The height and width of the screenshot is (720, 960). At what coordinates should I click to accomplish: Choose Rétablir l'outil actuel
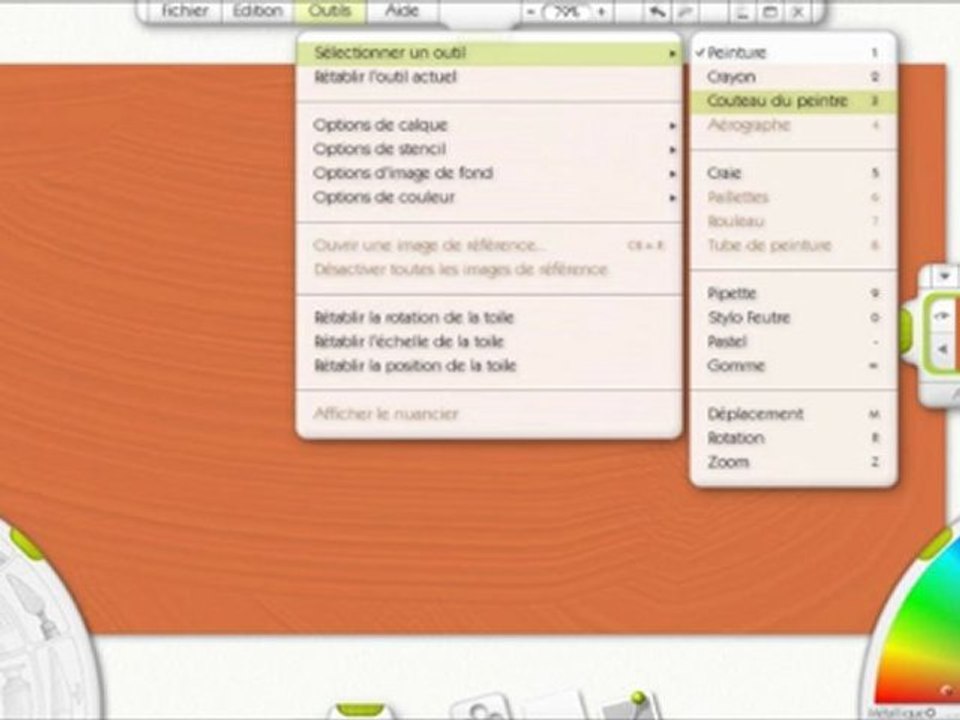click(x=489, y=77)
